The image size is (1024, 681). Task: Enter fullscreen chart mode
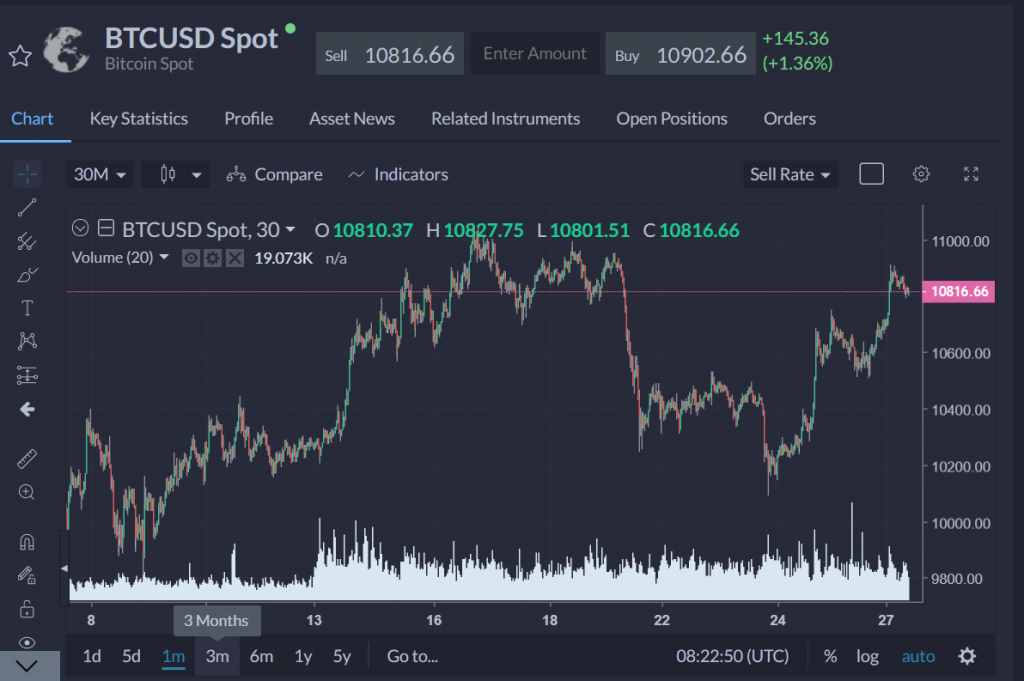(971, 174)
